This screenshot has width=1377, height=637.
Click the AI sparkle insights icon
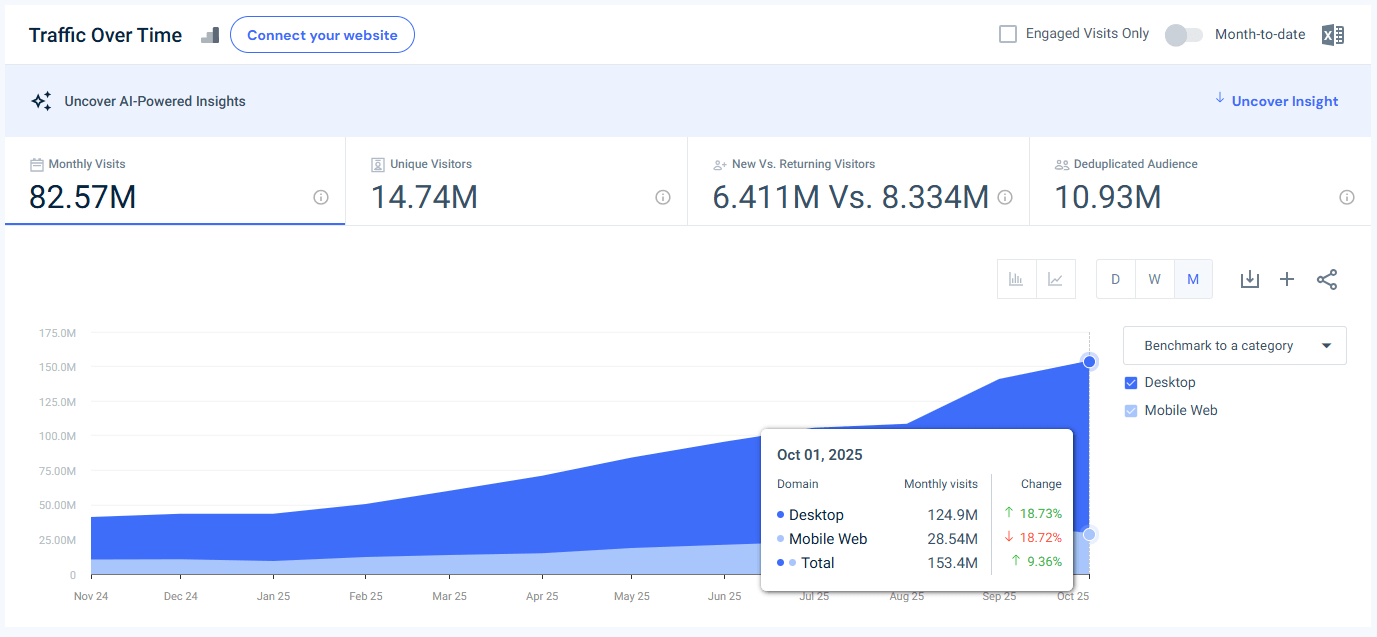coord(41,100)
